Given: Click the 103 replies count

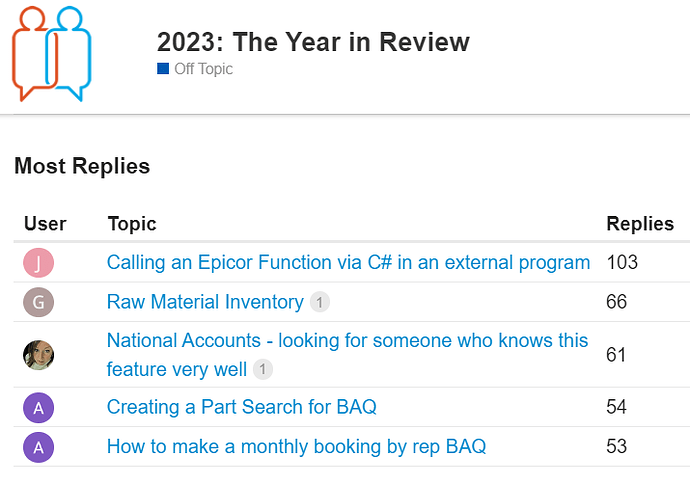Looking at the screenshot, I should 622,262.
